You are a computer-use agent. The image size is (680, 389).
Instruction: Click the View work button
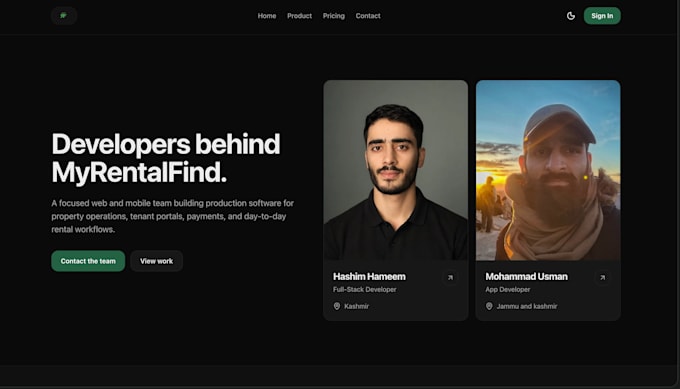click(156, 261)
